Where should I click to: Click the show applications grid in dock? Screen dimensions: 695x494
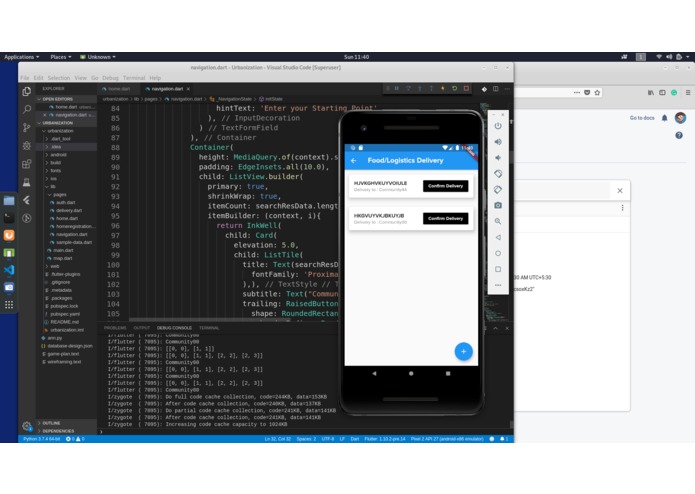click(x=9, y=305)
